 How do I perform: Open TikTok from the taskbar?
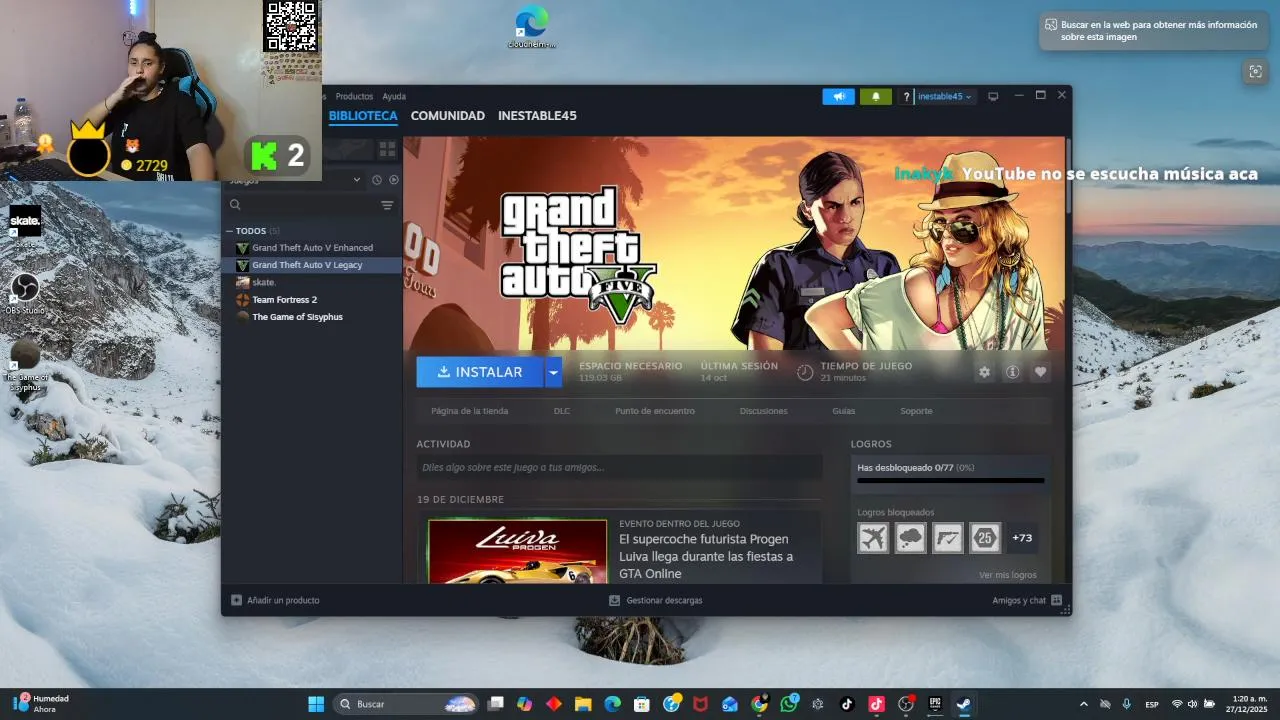tap(847, 704)
